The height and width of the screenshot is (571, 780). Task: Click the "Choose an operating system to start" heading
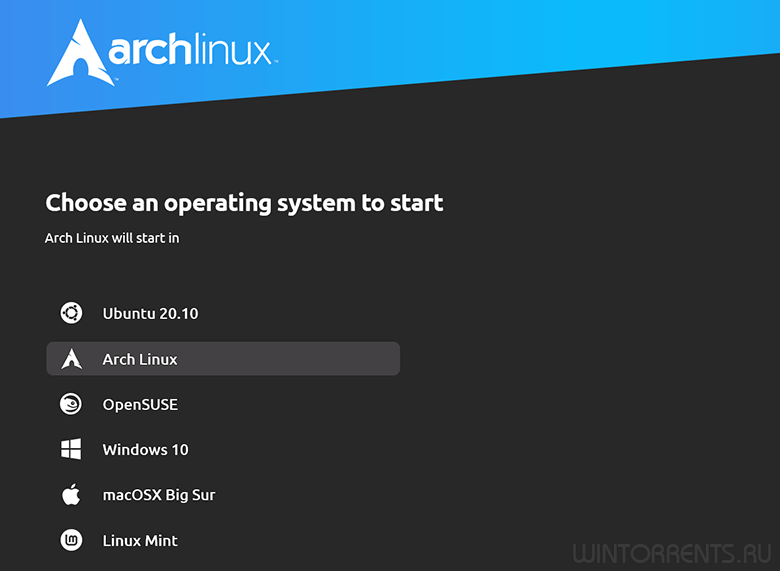pyautogui.click(x=244, y=203)
